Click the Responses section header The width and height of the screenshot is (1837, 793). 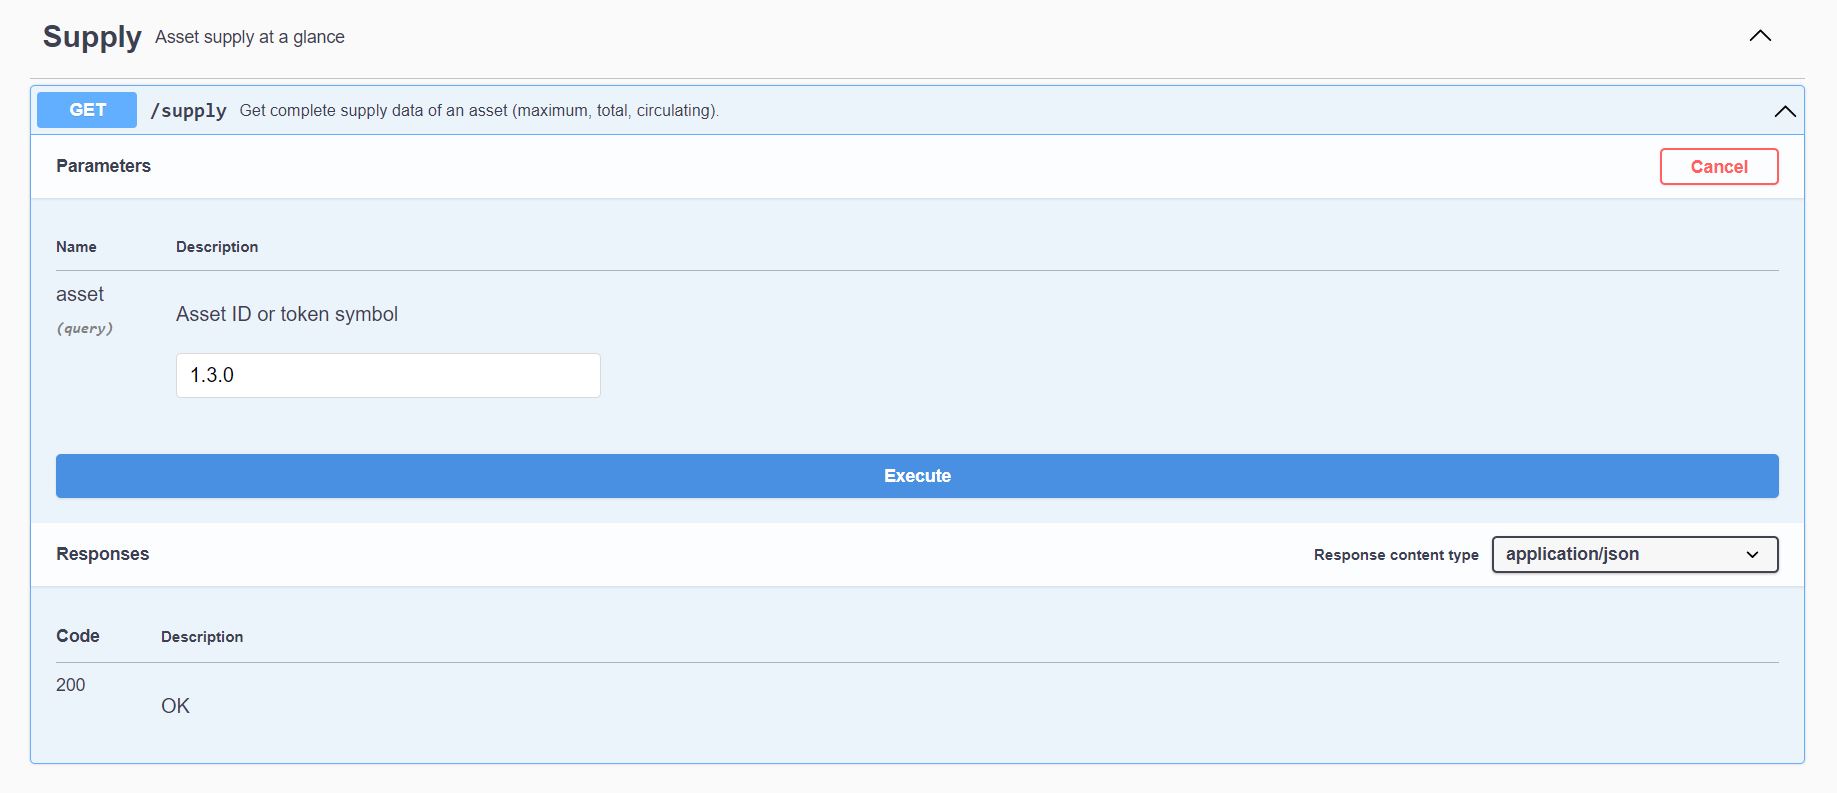click(102, 554)
